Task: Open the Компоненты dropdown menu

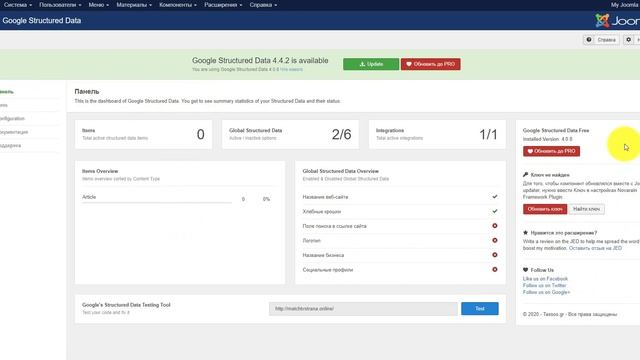Action: click(178, 5)
